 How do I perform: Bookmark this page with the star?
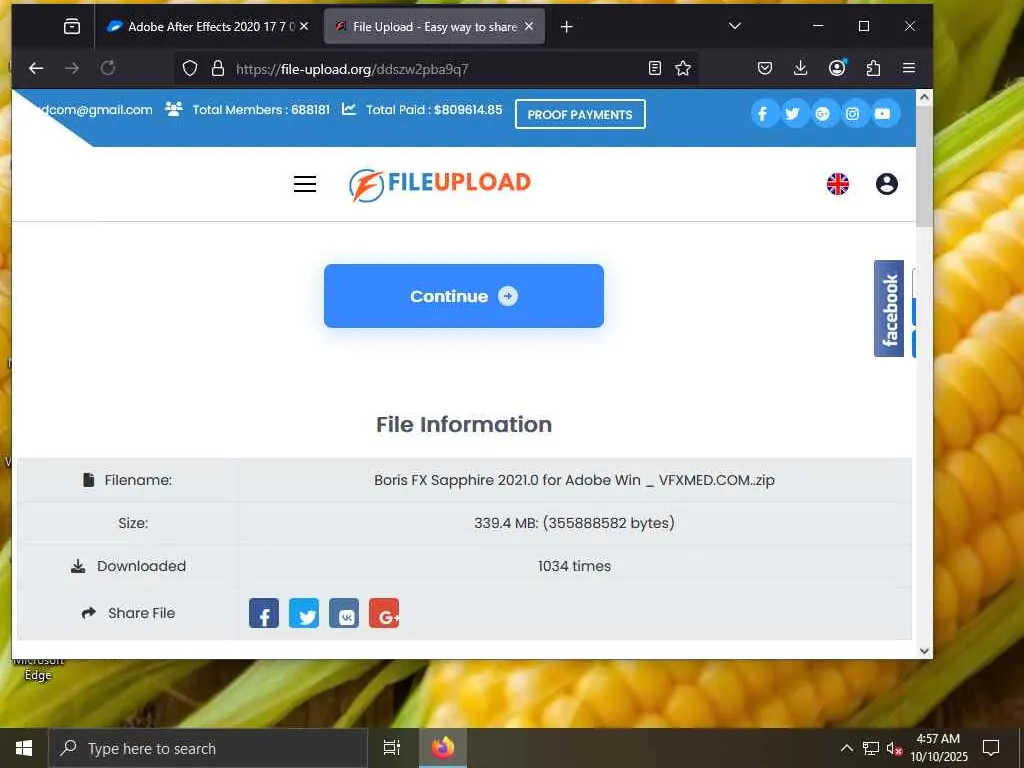[683, 69]
